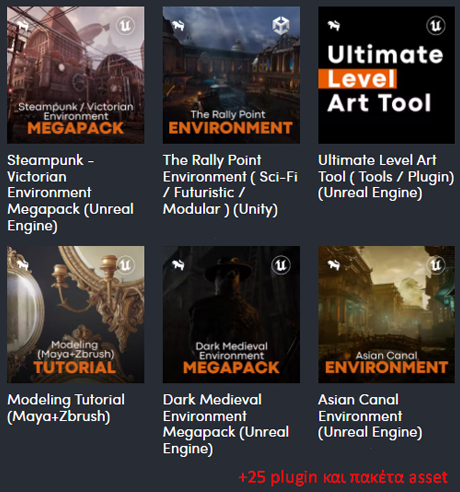Click publisher animal logo on Ultimate Level Art Tool
Image resolution: width=460 pixels, height=492 pixels.
(x=333, y=26)
